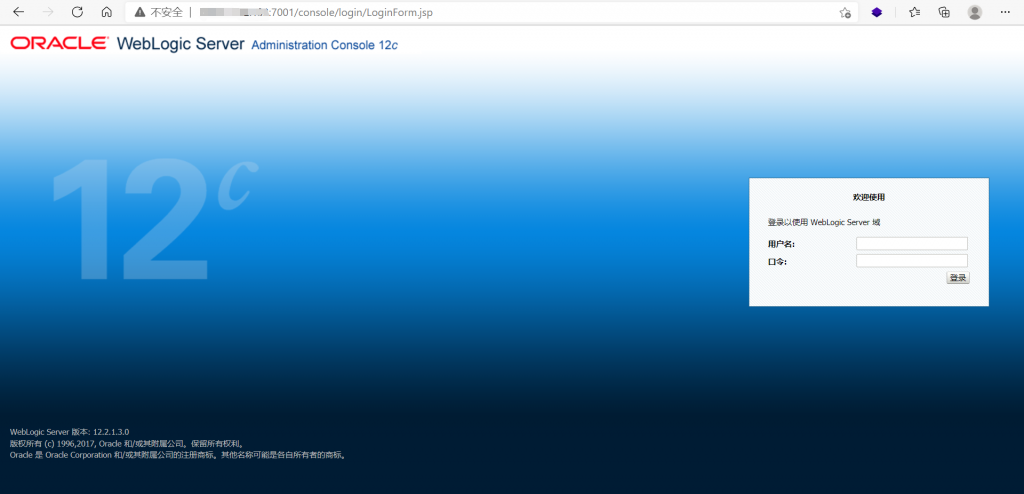The height and width of the screenshot is (494, 1024).
Task: Click the 版权所有 1996,2017 copyright line
Action: click(127, 443)
